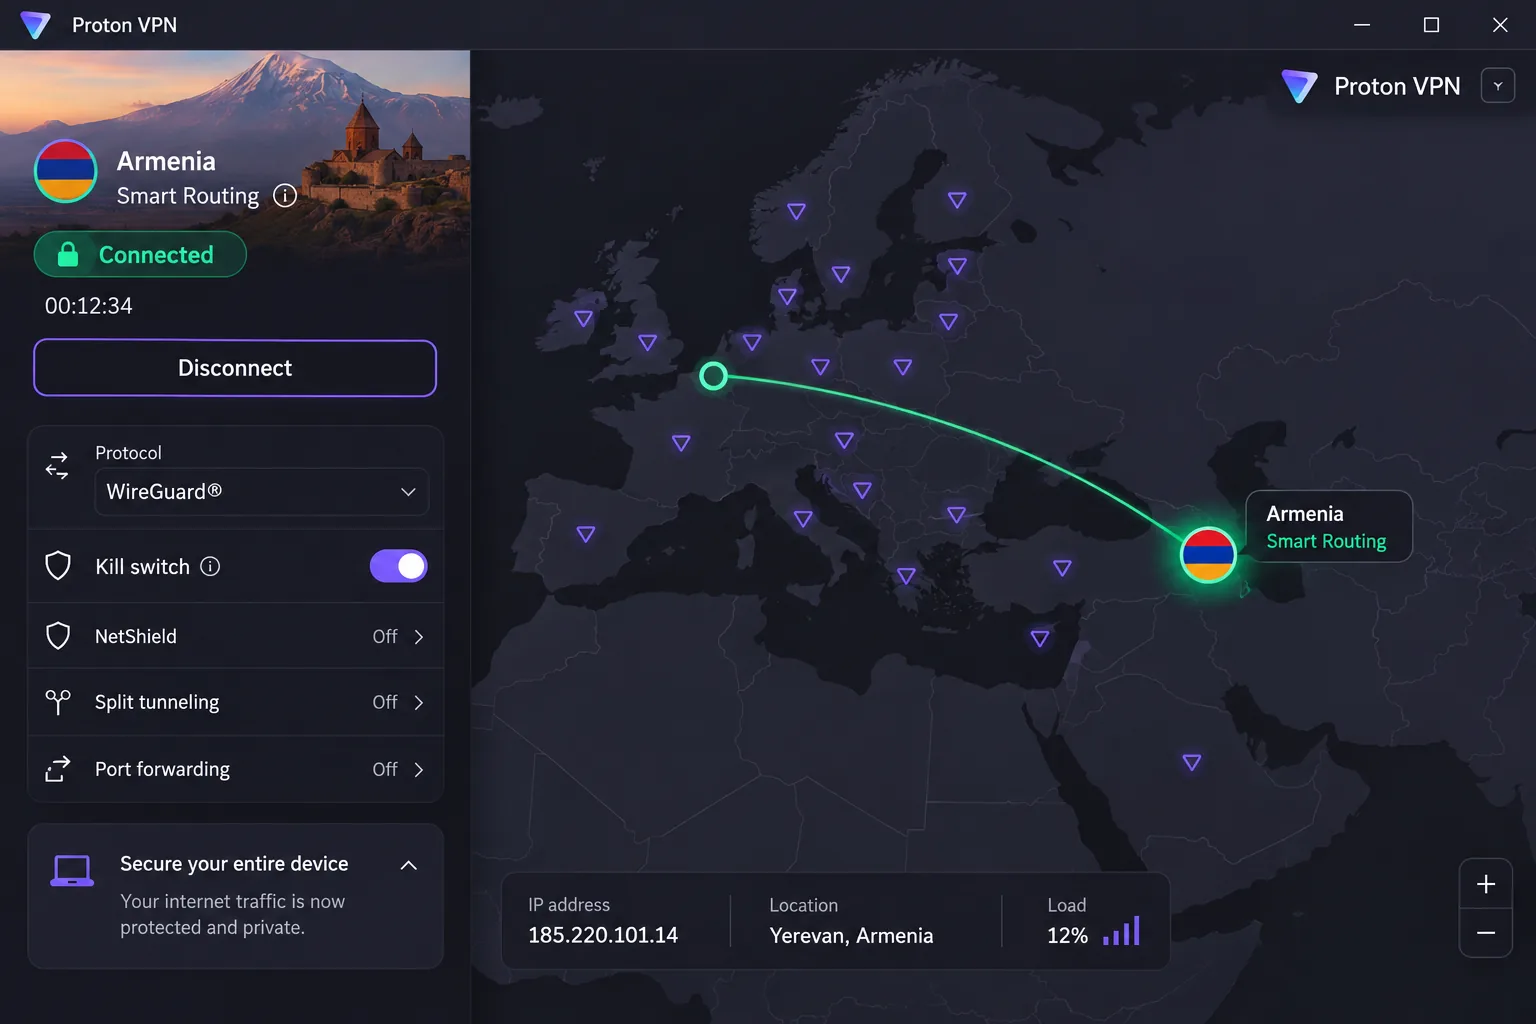Click the Split tunneling label
The height and width of the screenshot is (1024, 1536).
coord(157,702)
